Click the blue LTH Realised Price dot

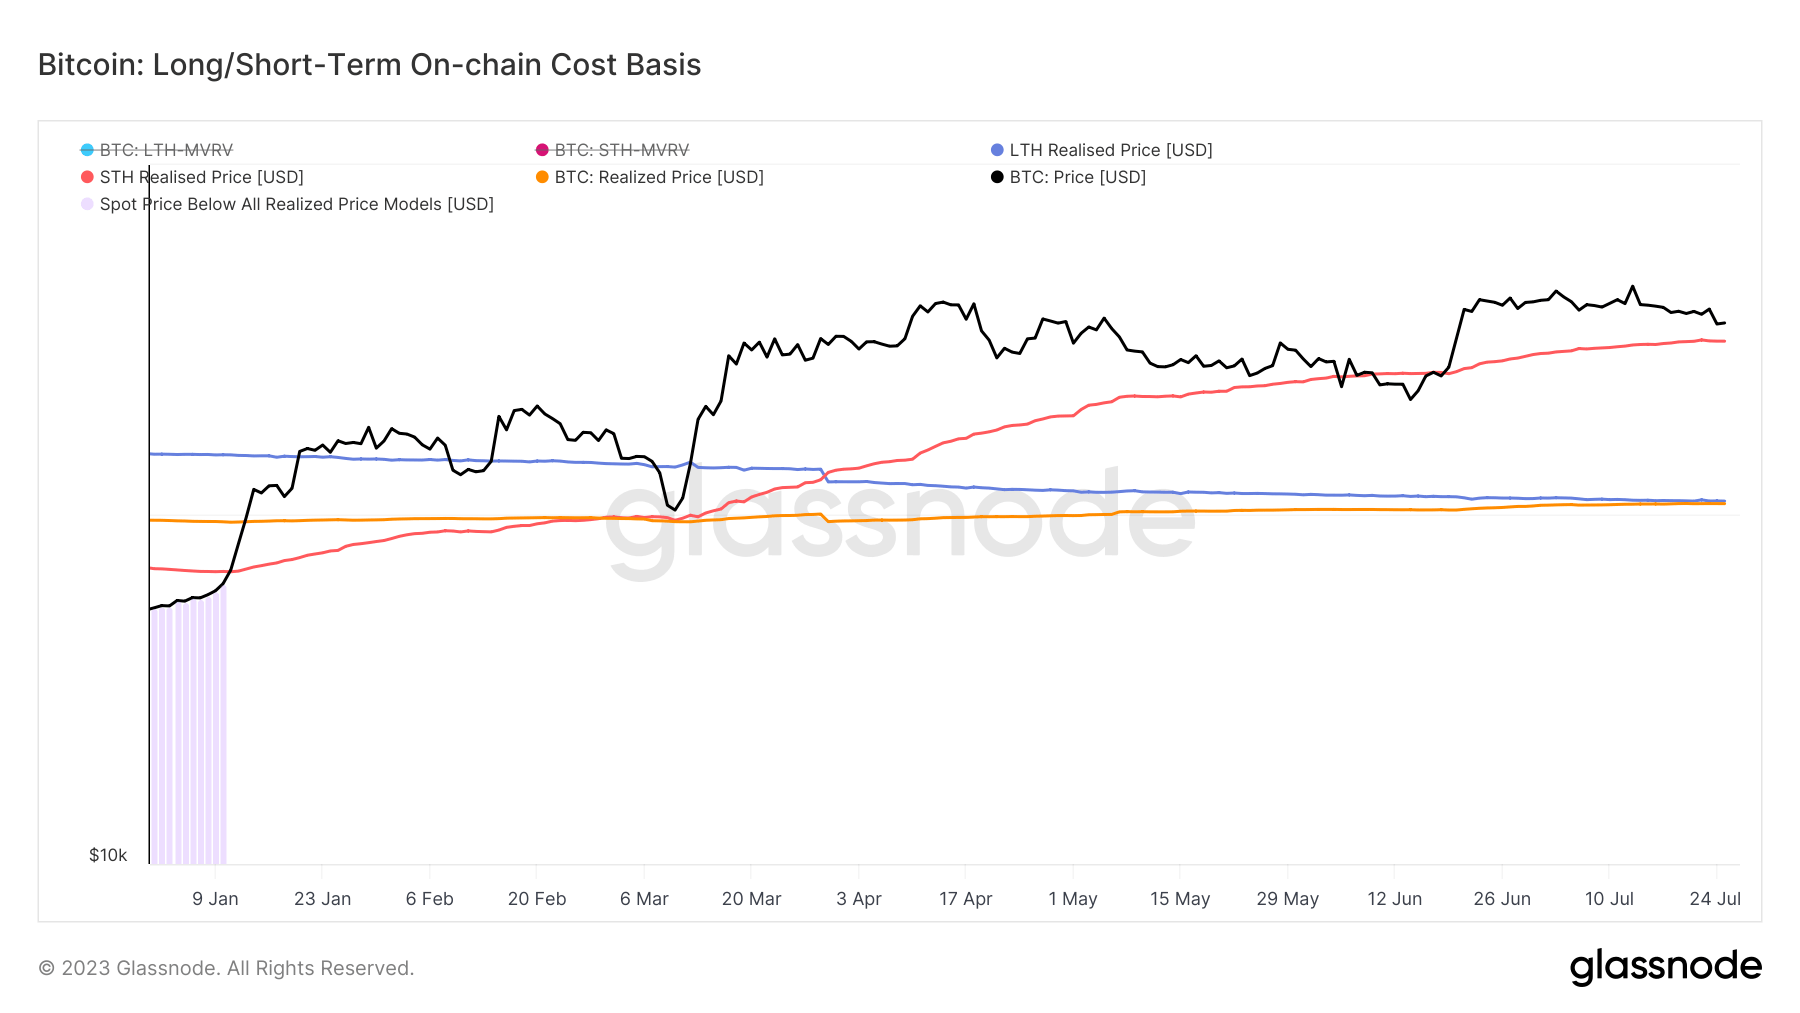pos(997,150)
